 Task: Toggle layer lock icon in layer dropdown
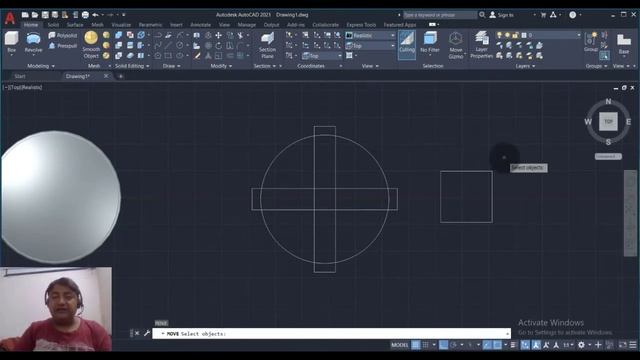point(516,36)
